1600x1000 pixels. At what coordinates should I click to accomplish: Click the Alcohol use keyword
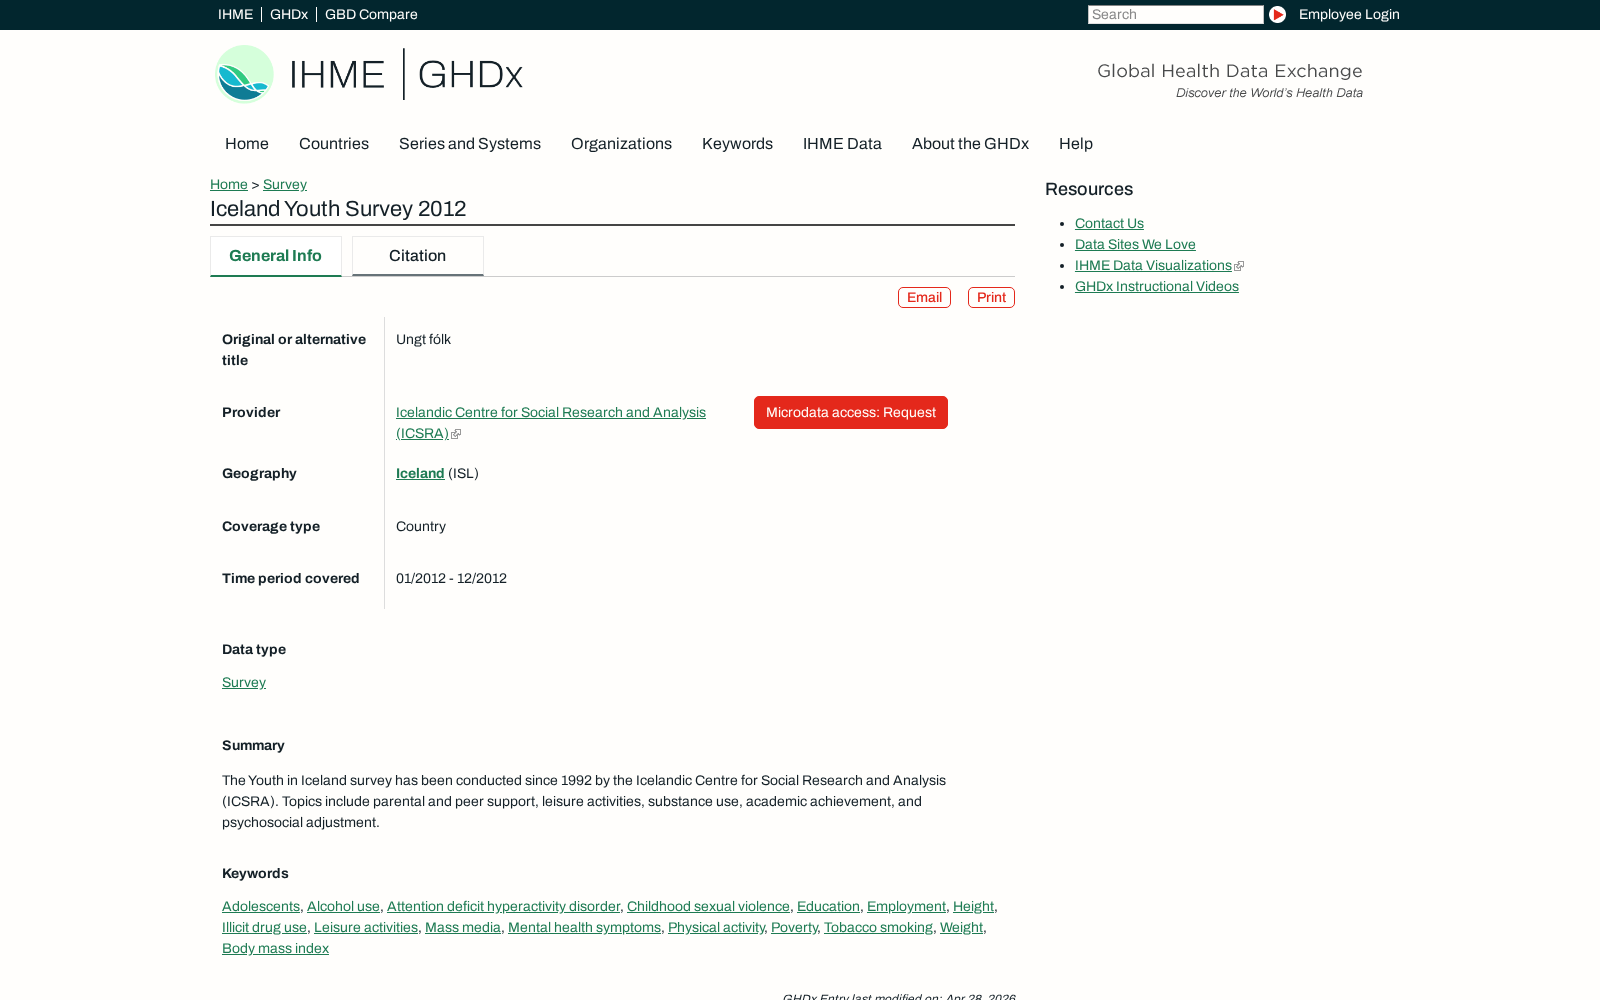coord(343,906)
